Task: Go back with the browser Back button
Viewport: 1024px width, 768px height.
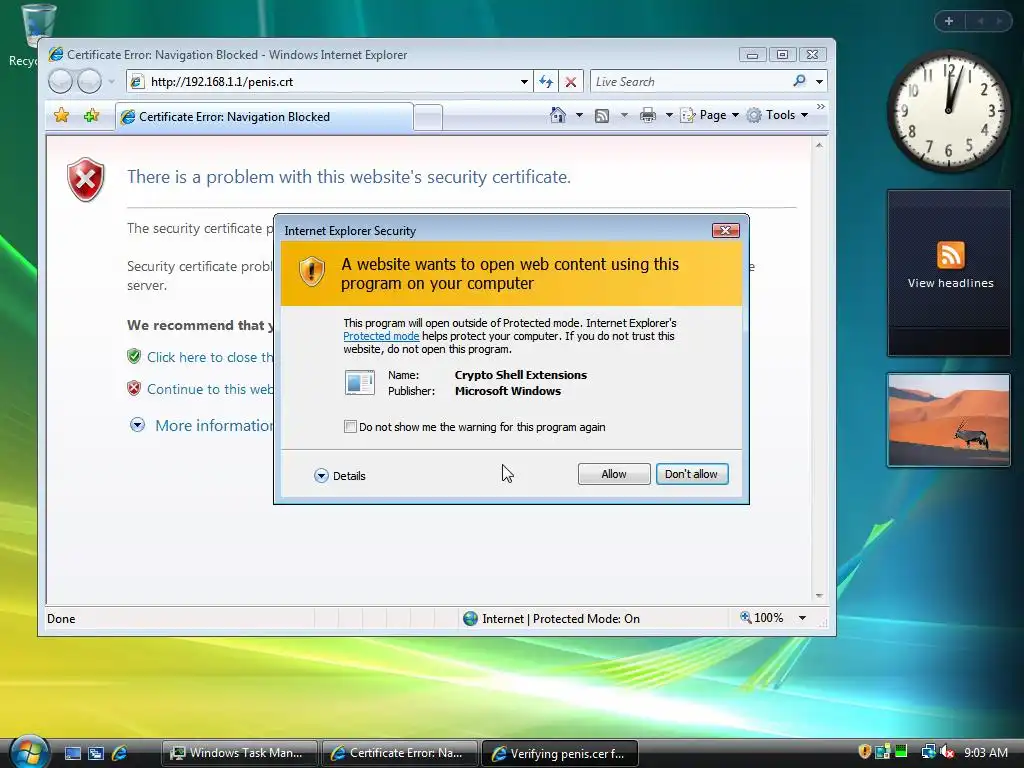Action: pos(60,82)
